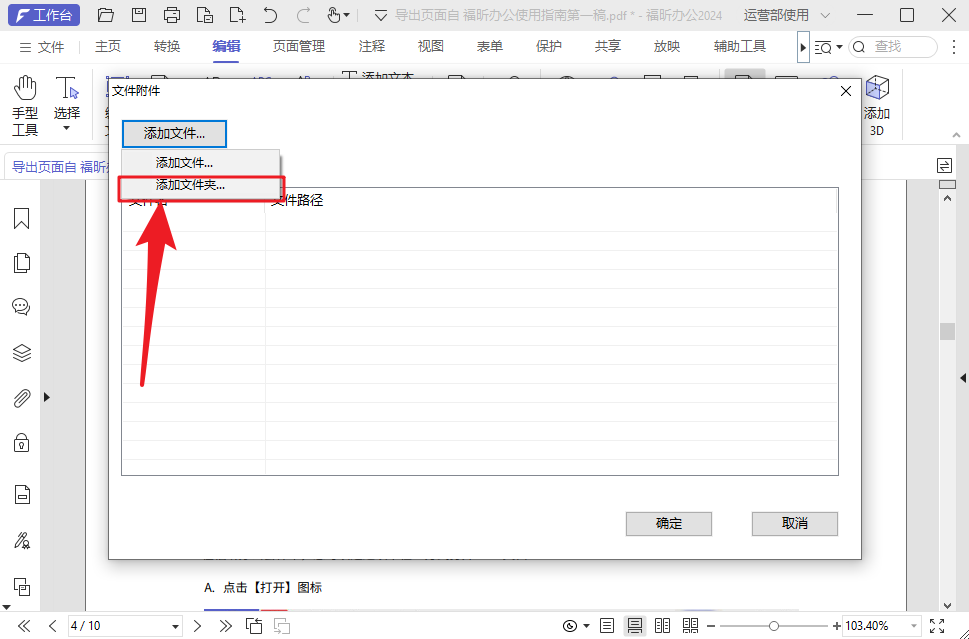Go to first page button
The height and width of the screenshot is (639, 969).
25,626
